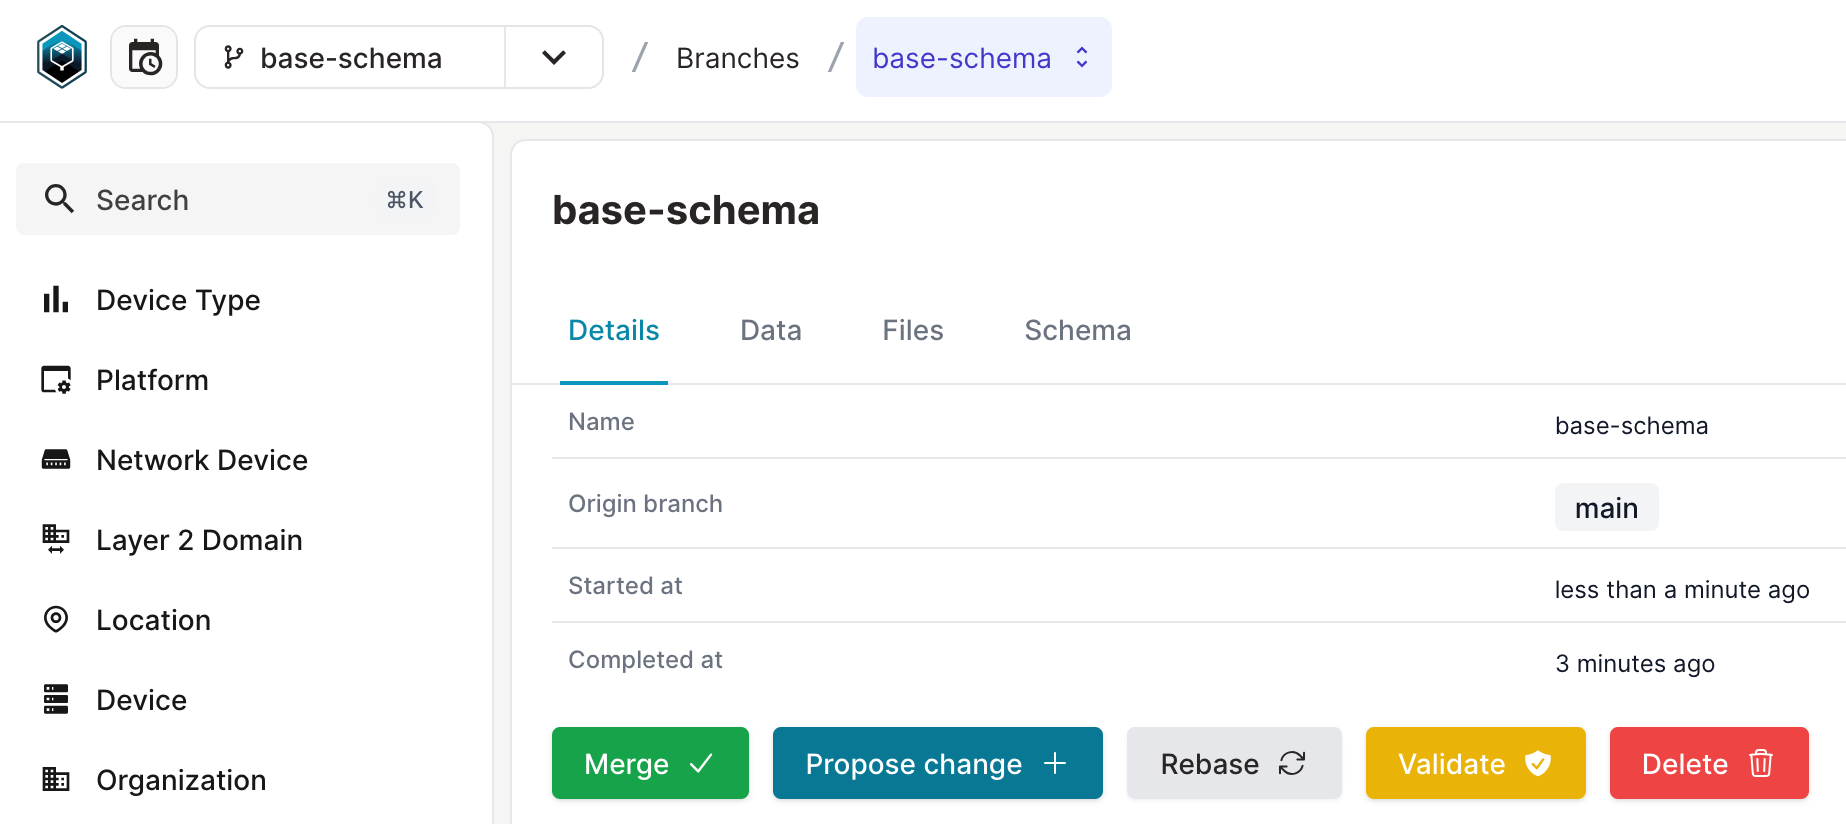This screenshot has width=1846, height=824.
Task: Click the Network Device router icon
Action: pos(56,460)
